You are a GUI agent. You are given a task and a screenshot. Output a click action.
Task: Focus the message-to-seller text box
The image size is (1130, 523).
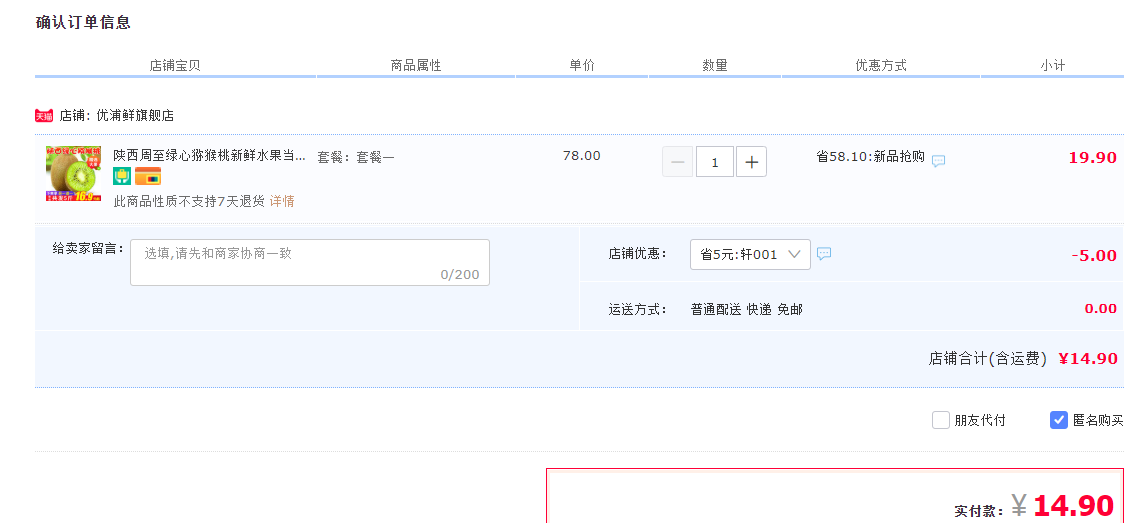click(310, 262)
